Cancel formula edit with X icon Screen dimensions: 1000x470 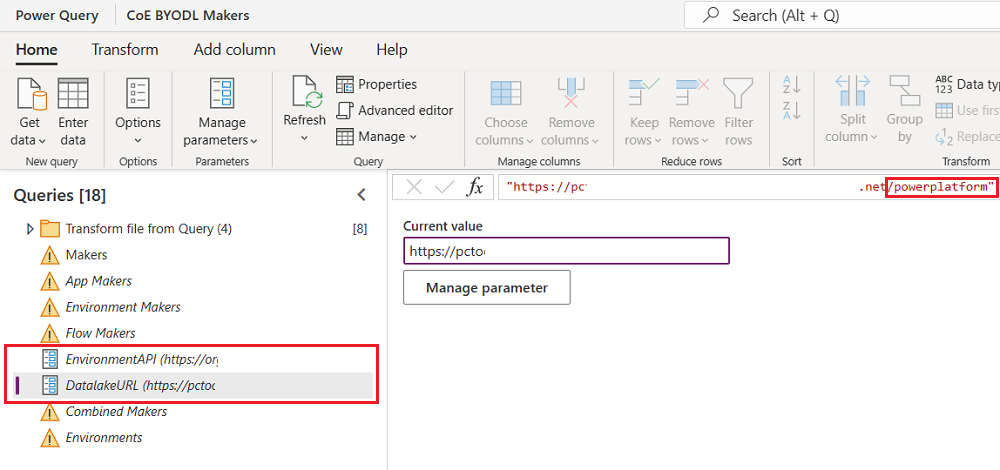coord(415,187)
